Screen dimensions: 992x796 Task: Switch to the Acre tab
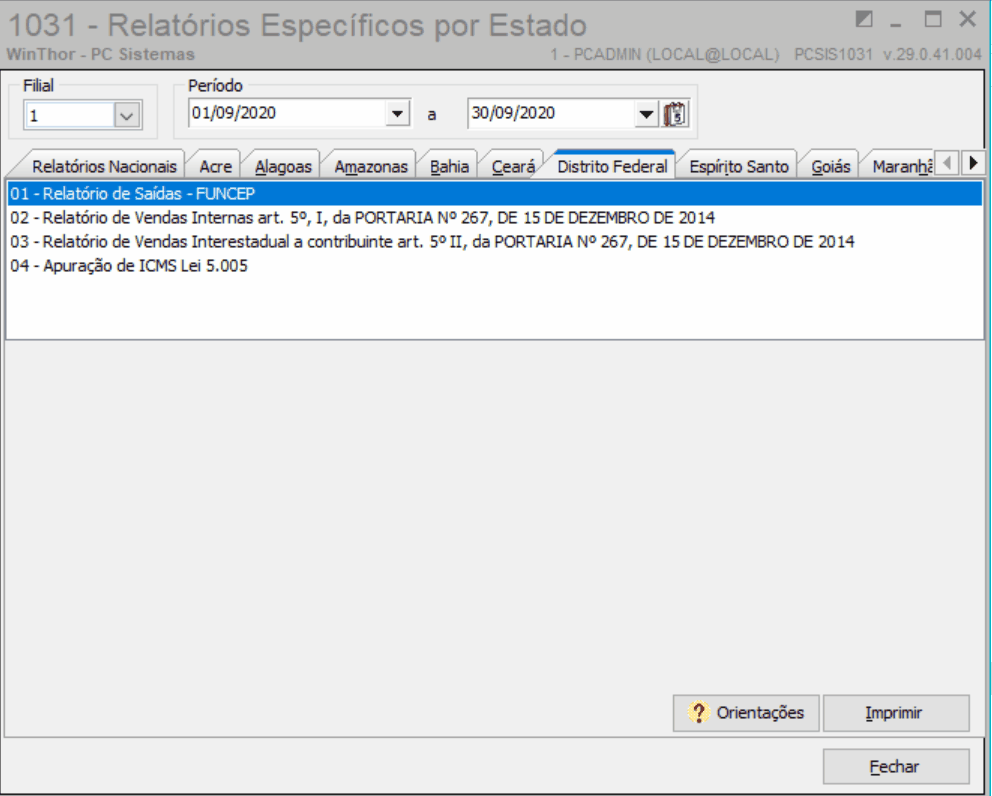[x=215, y=166]
